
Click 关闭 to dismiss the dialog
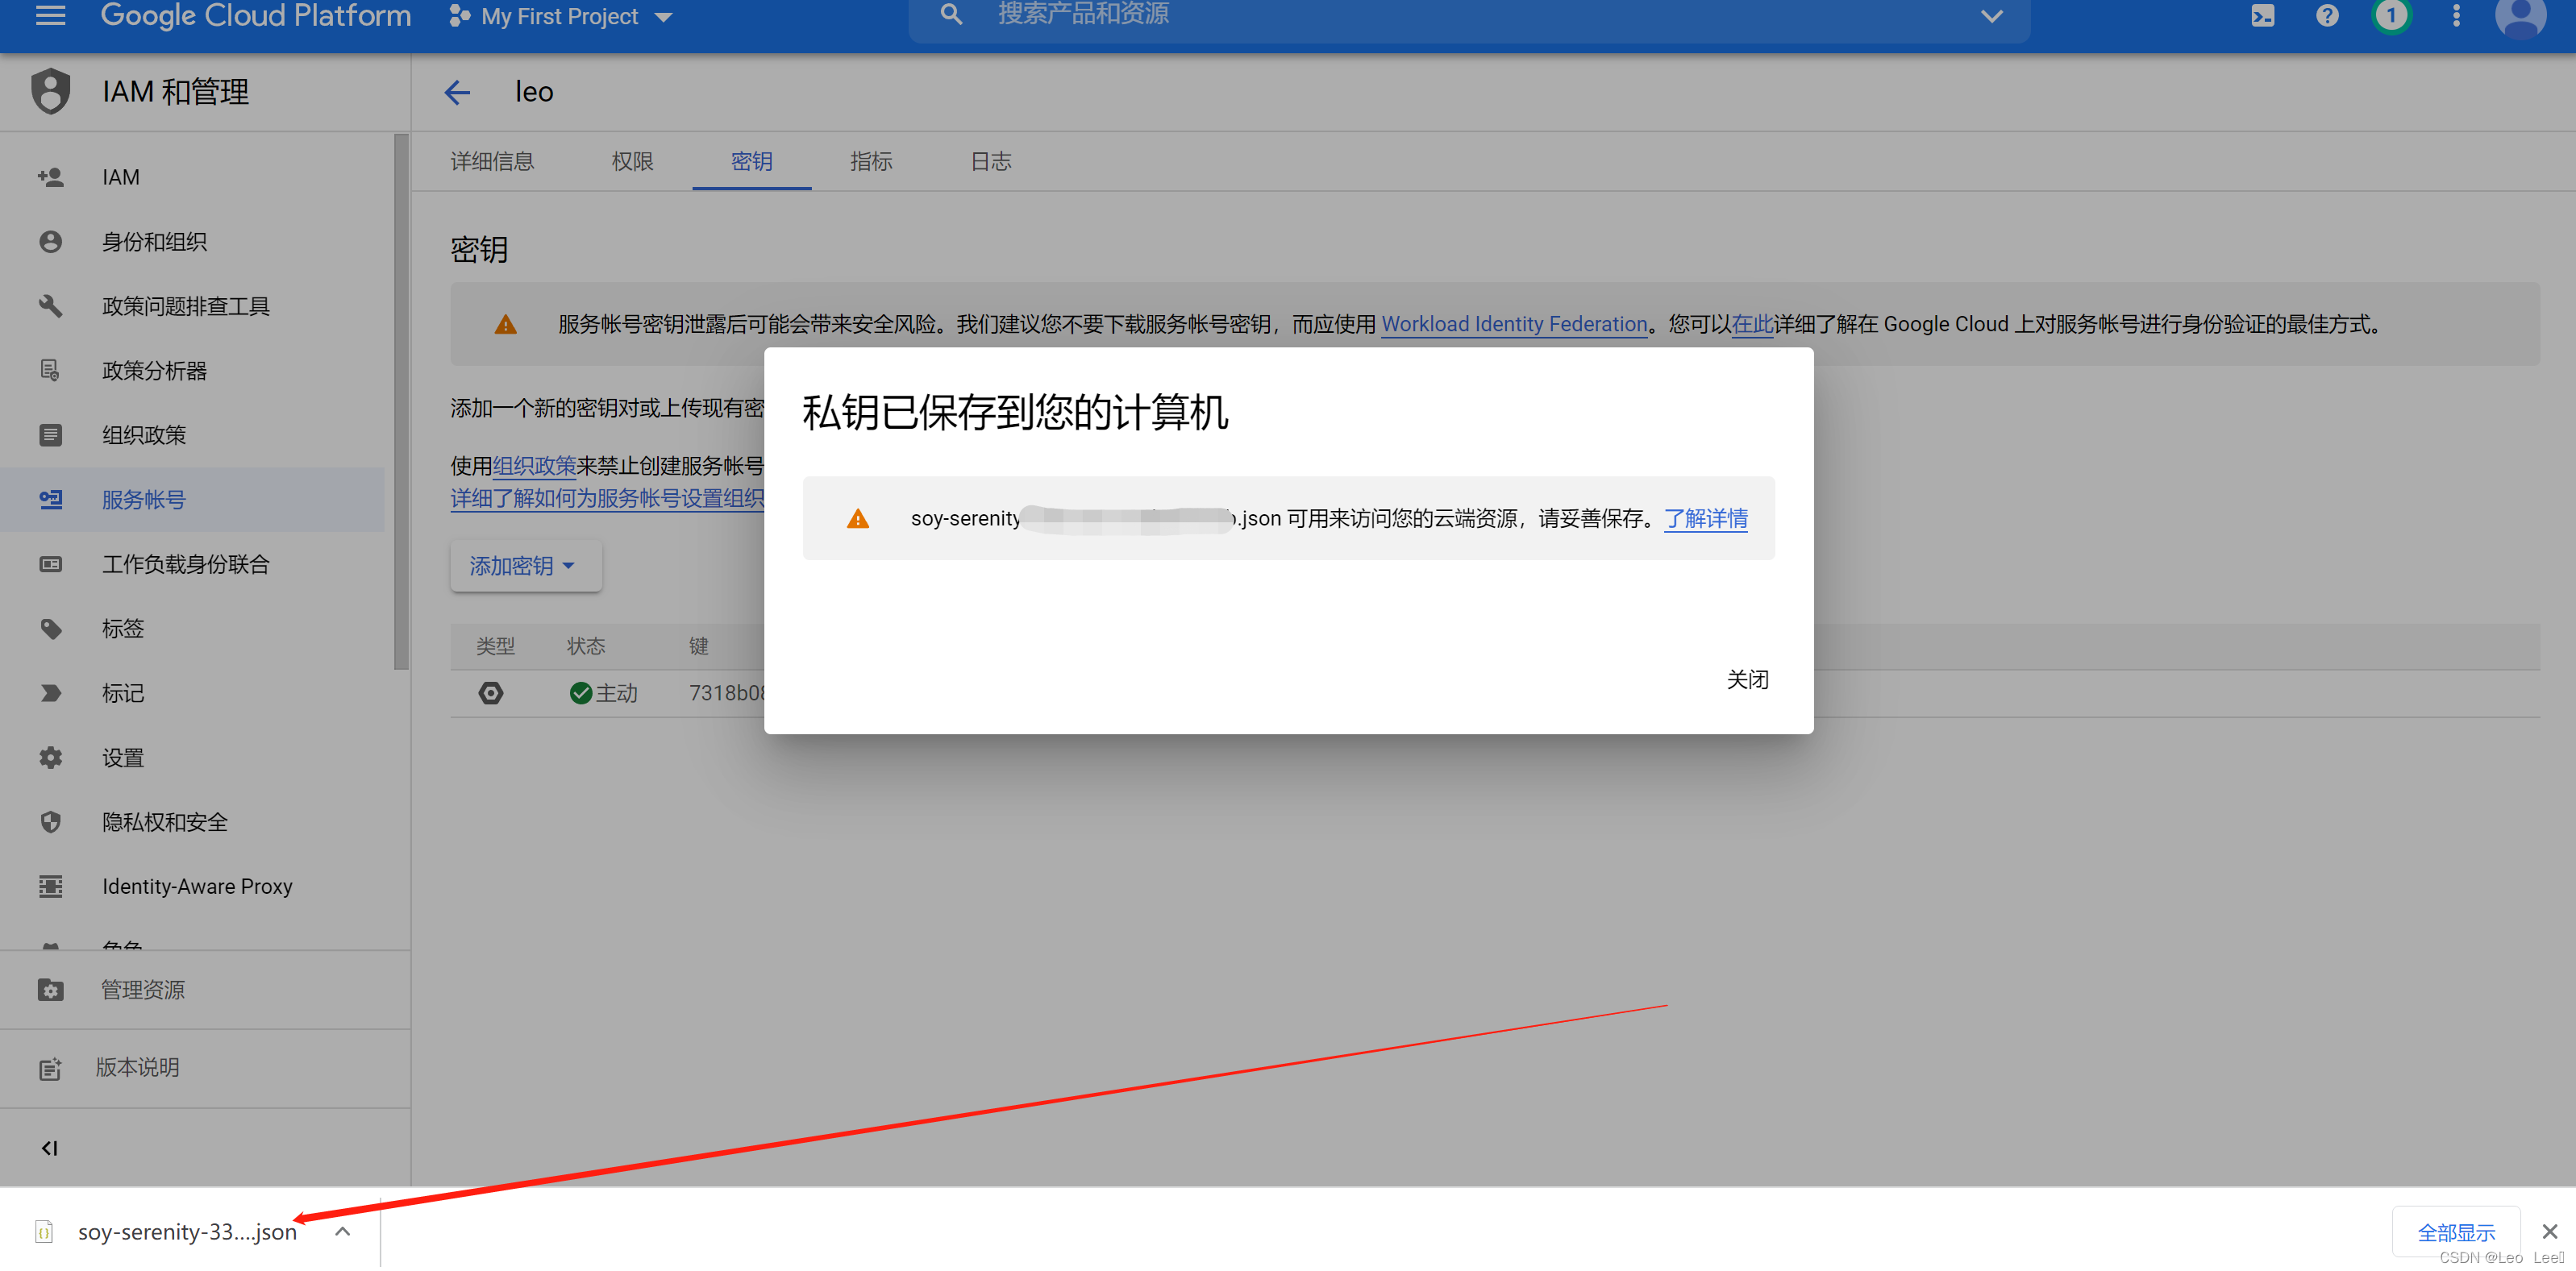[x=1747, y=680]
